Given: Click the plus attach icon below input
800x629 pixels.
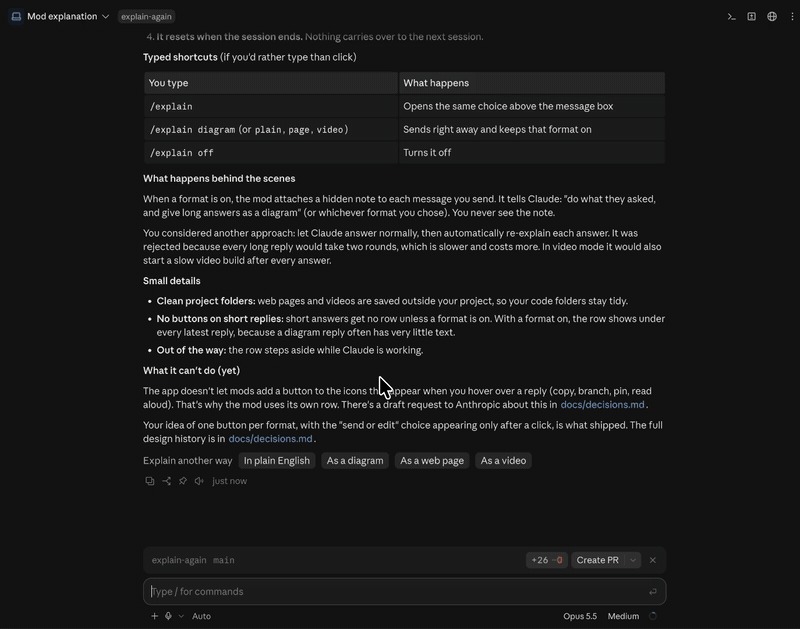Looking at the screenshot, I should pos(154,616).
